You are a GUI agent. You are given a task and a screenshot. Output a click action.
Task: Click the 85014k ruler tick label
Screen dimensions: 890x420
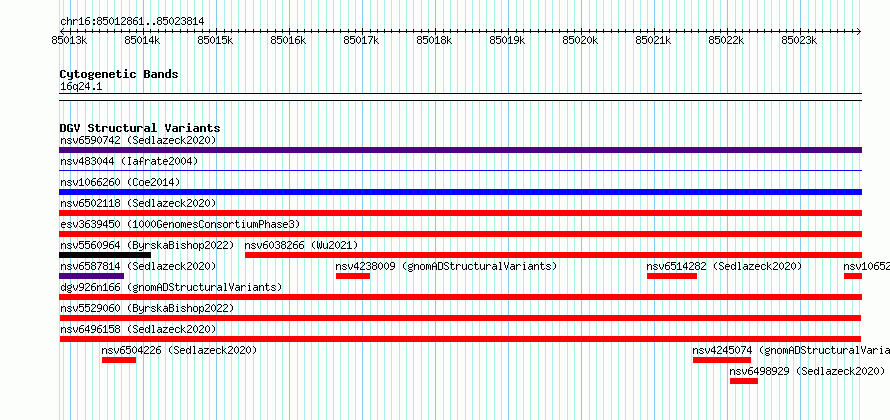[142, 40]
